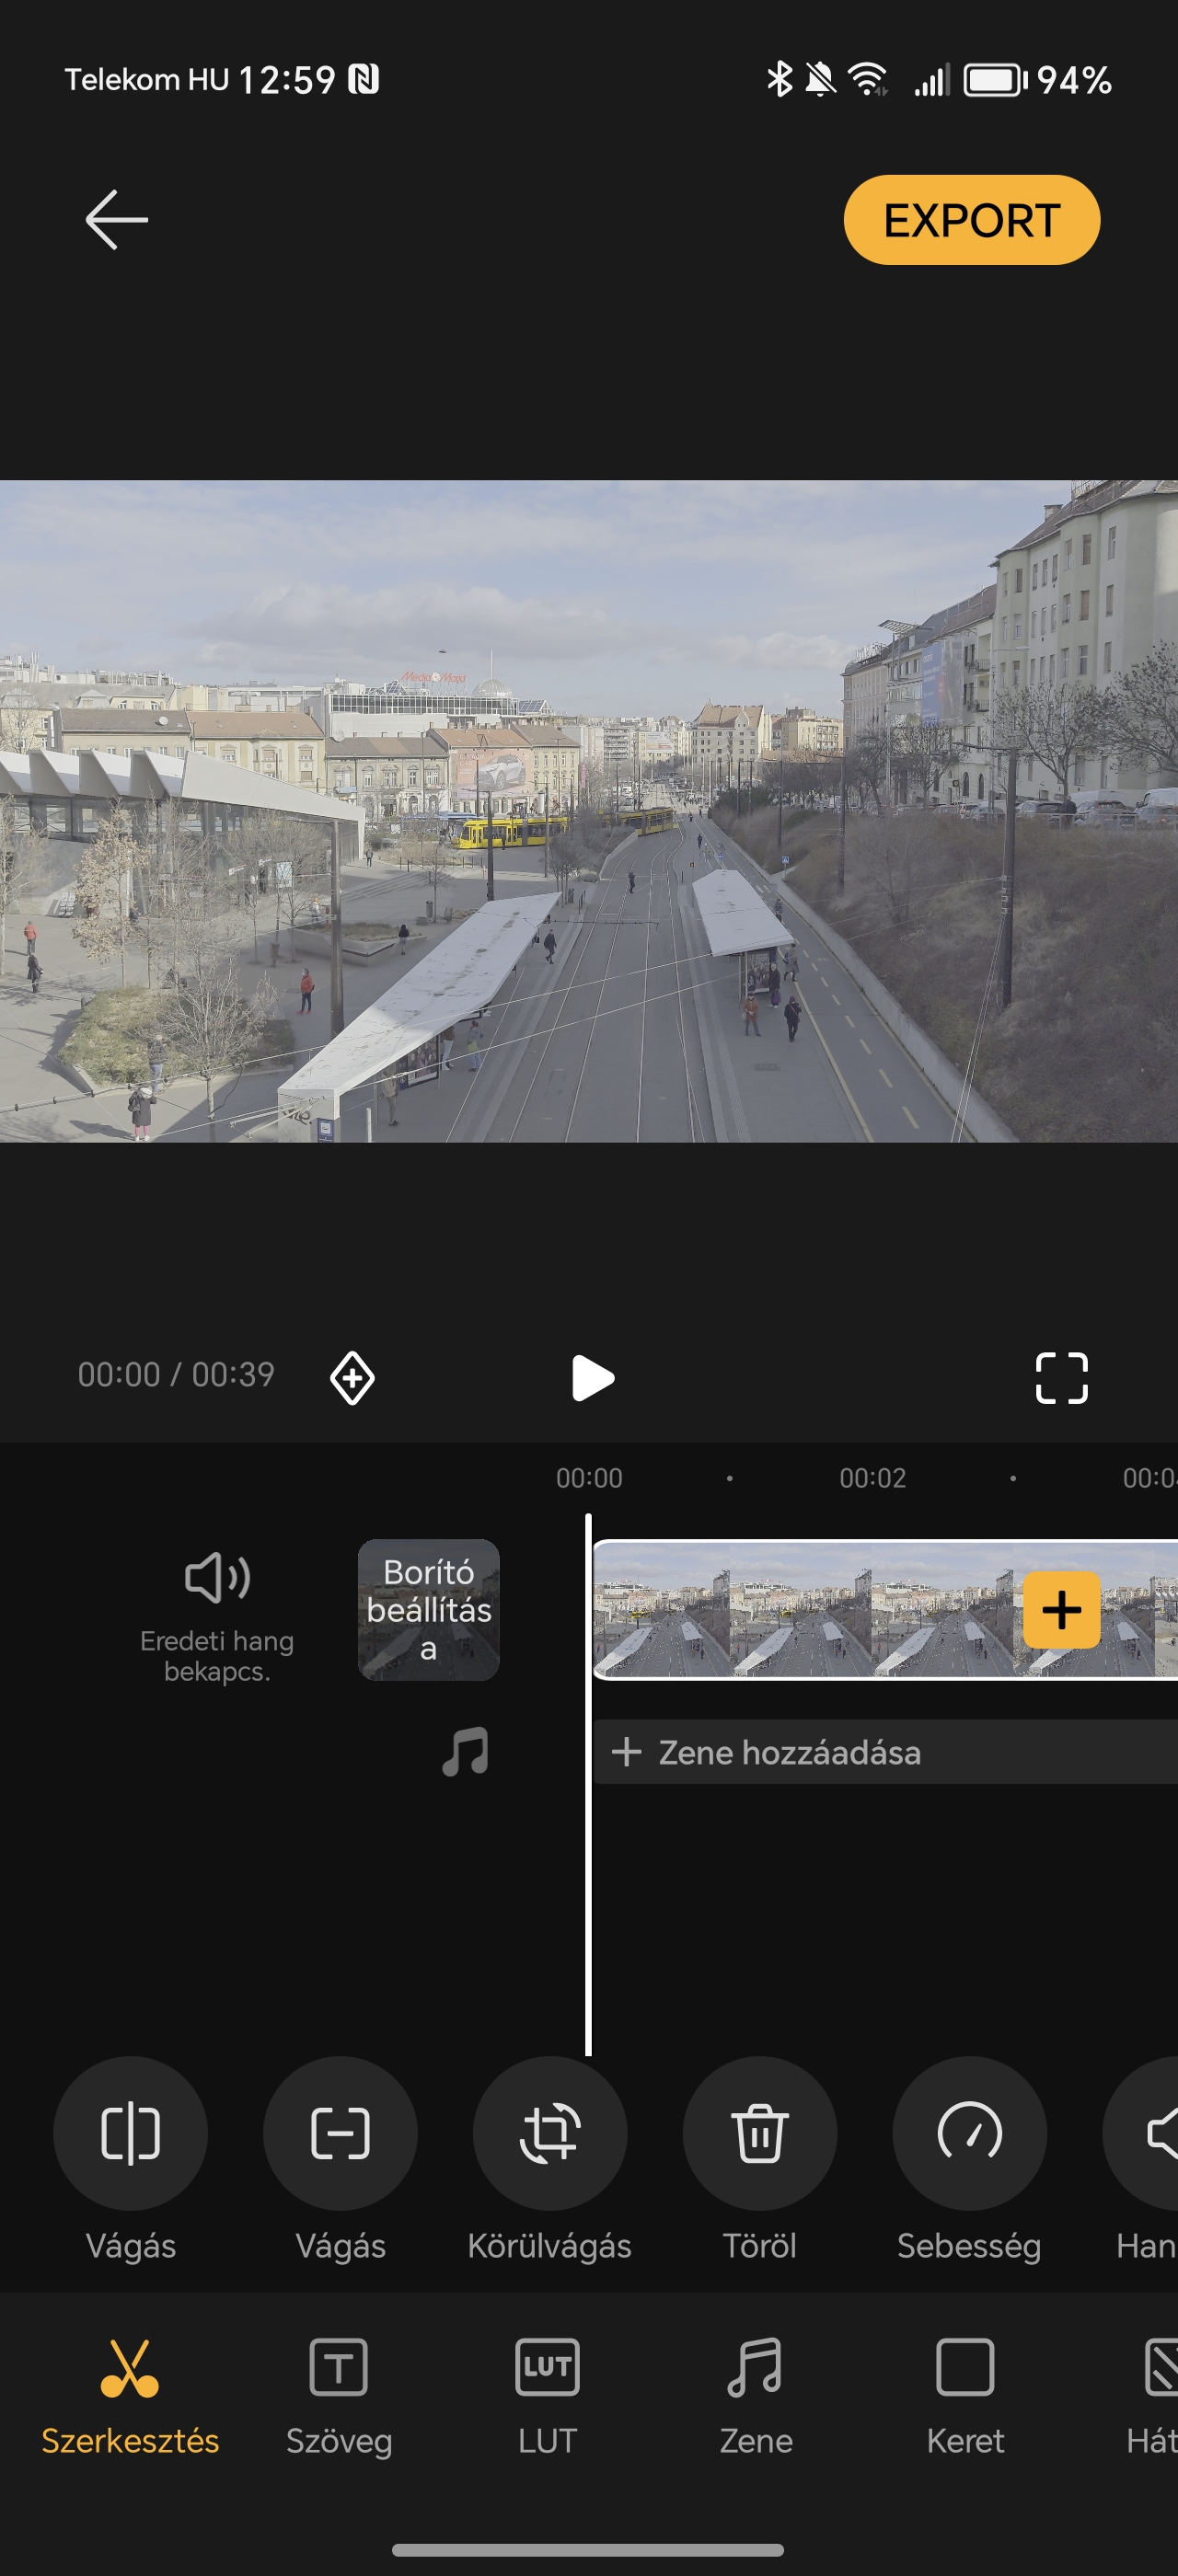Screen dimensions: 1178x2576
Task: Switch to the LUT tab
Action: pos(547,2397)
